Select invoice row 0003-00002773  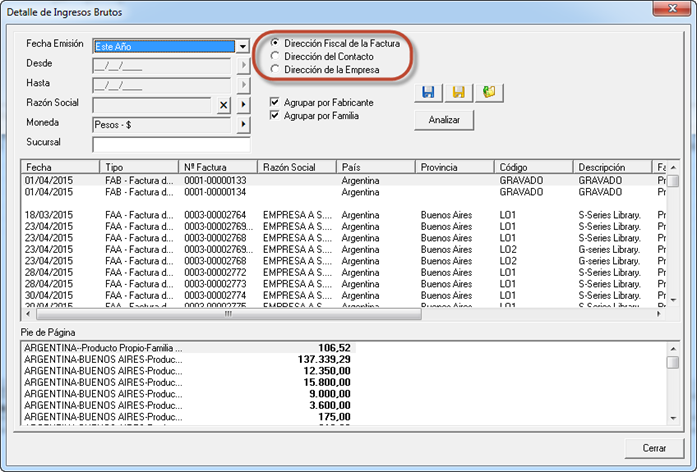coord(344,284)
